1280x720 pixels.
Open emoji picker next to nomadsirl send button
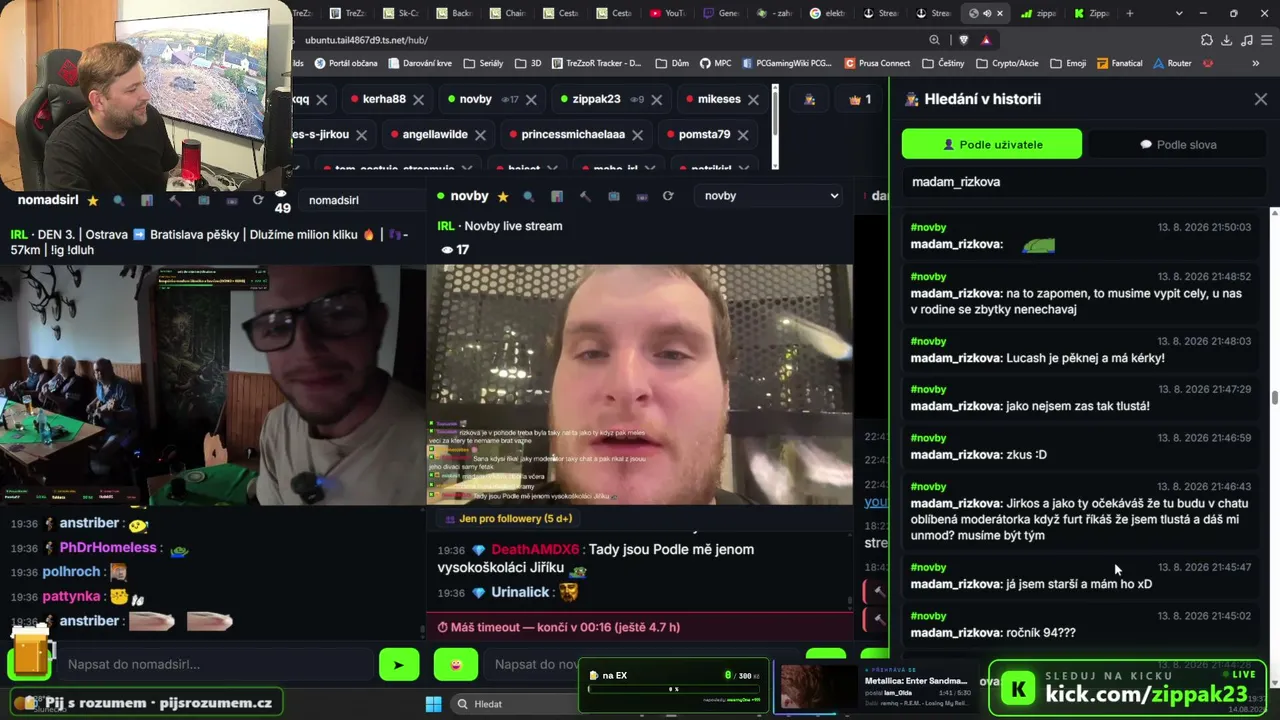[455, 664]
